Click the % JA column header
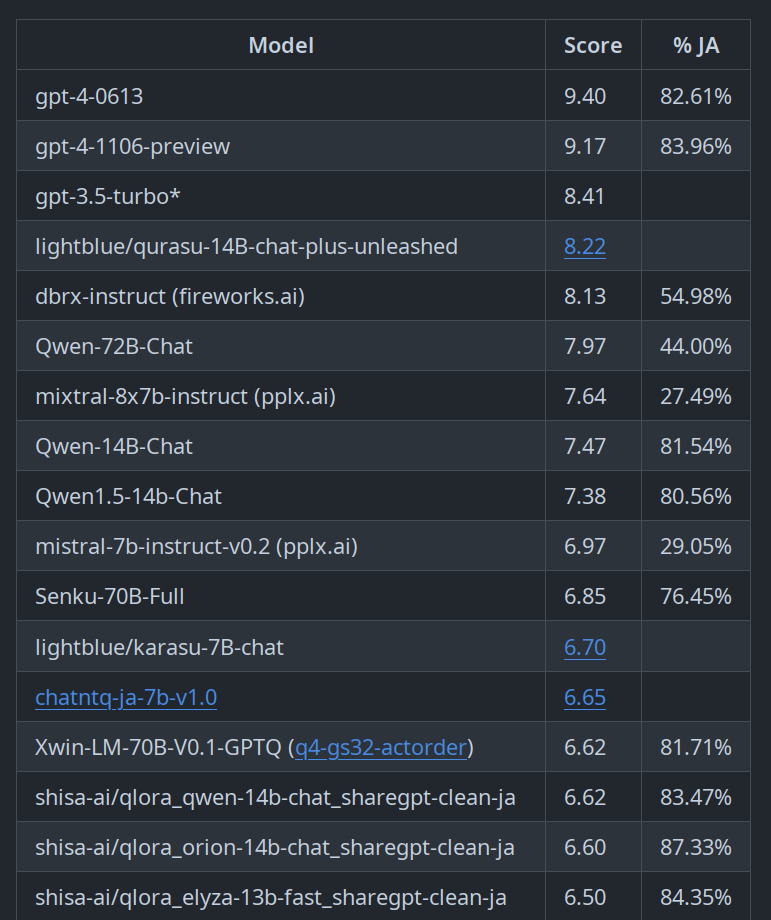This screenshot has height=920, width=771. (x=696, y=45)
